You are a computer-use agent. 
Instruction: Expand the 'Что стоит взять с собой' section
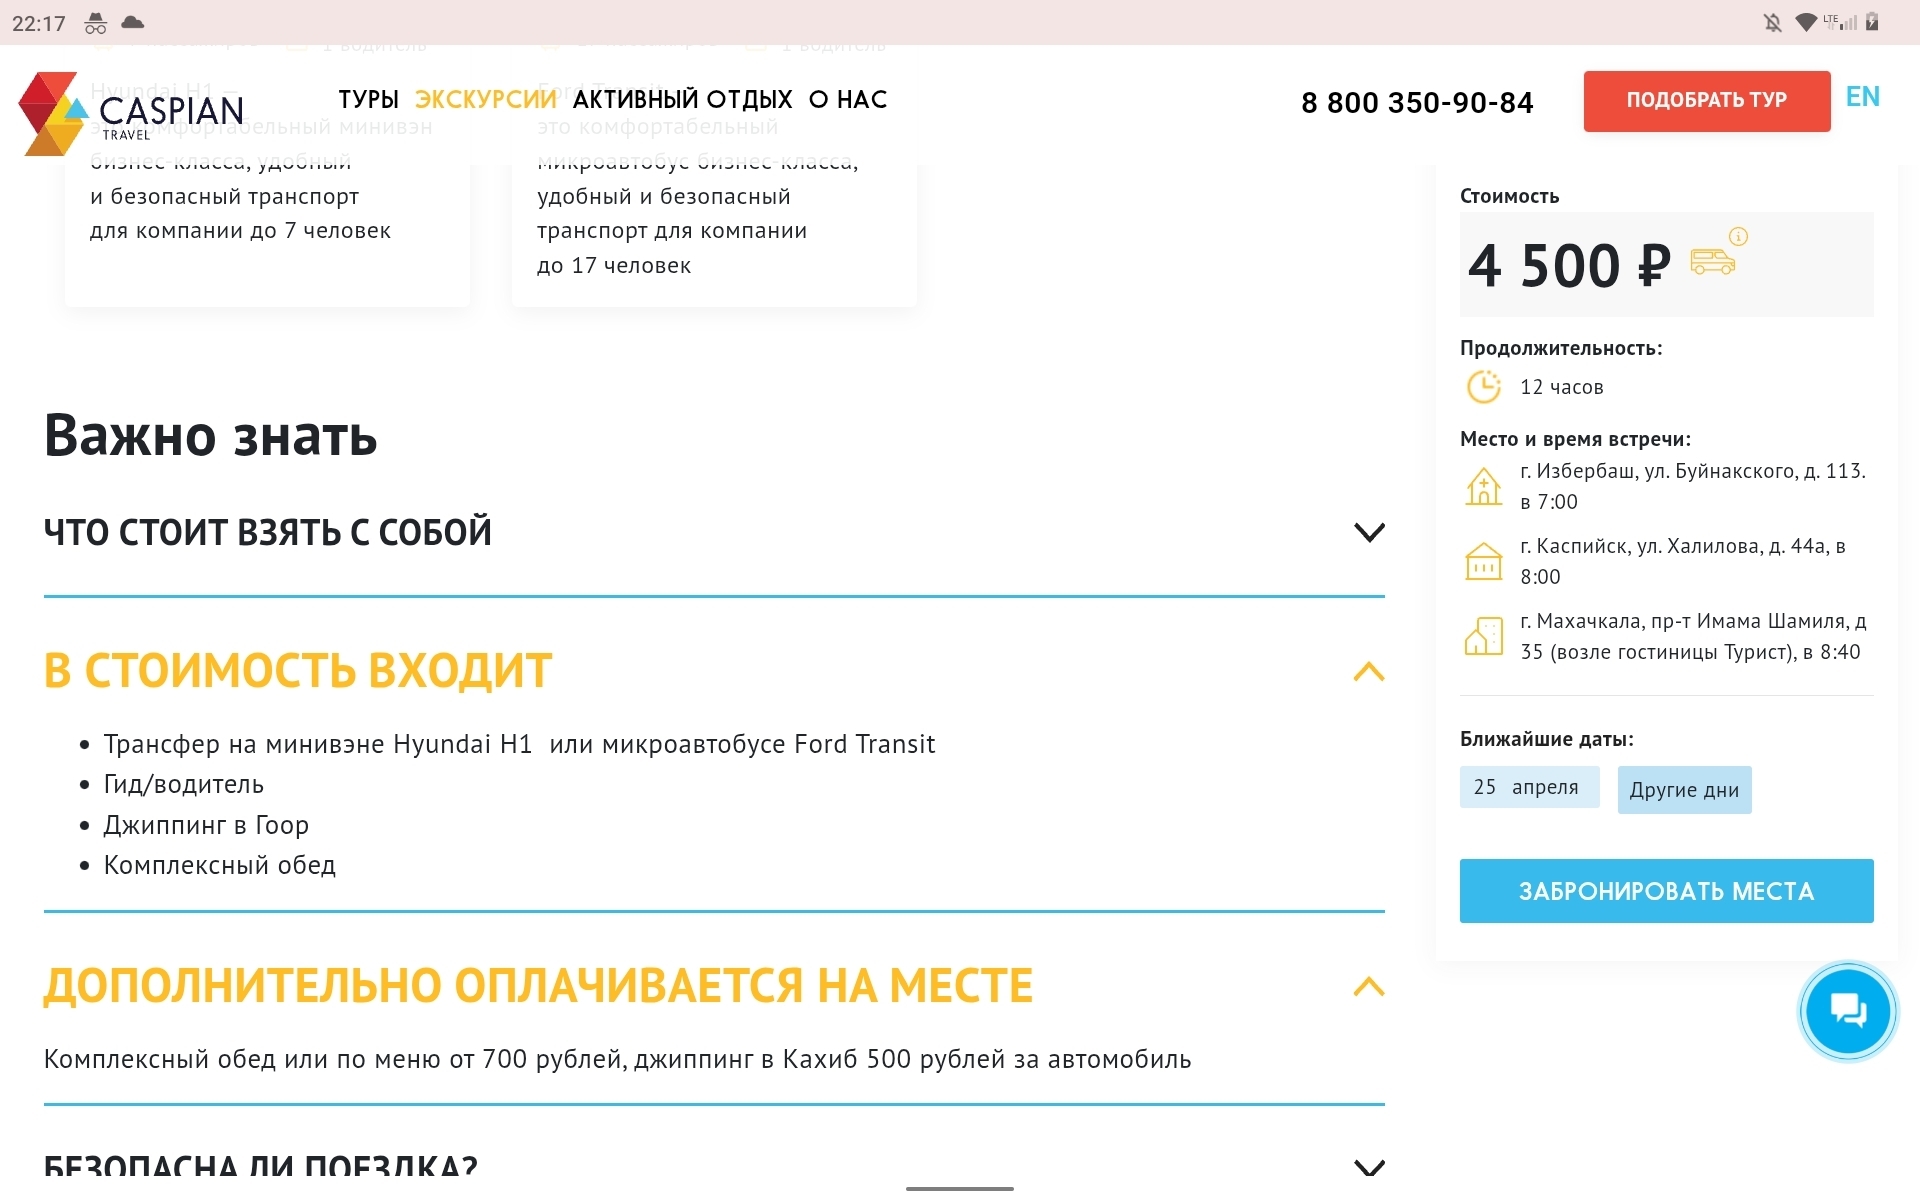coord(714,532)
